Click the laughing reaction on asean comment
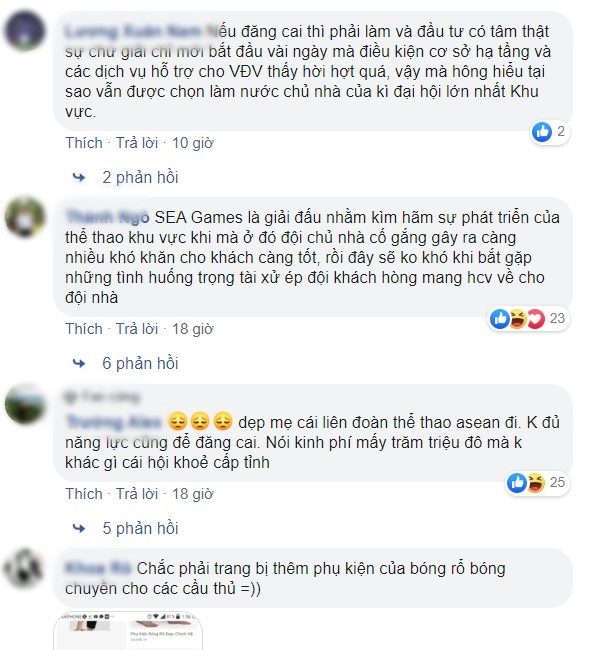610x650 pixels. pyautogui.click(x=535, y=483)
